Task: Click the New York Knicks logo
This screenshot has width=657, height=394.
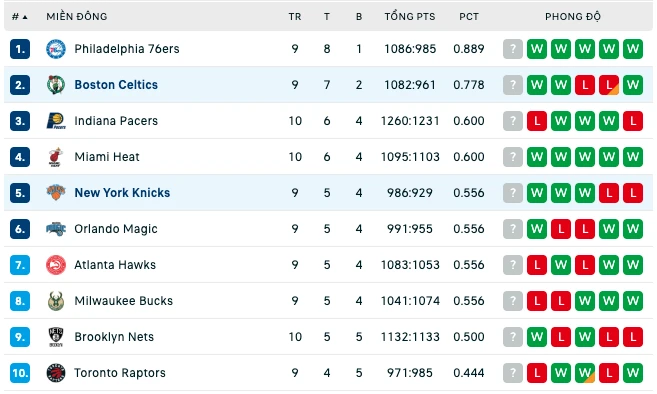Action: coord(56,193)
